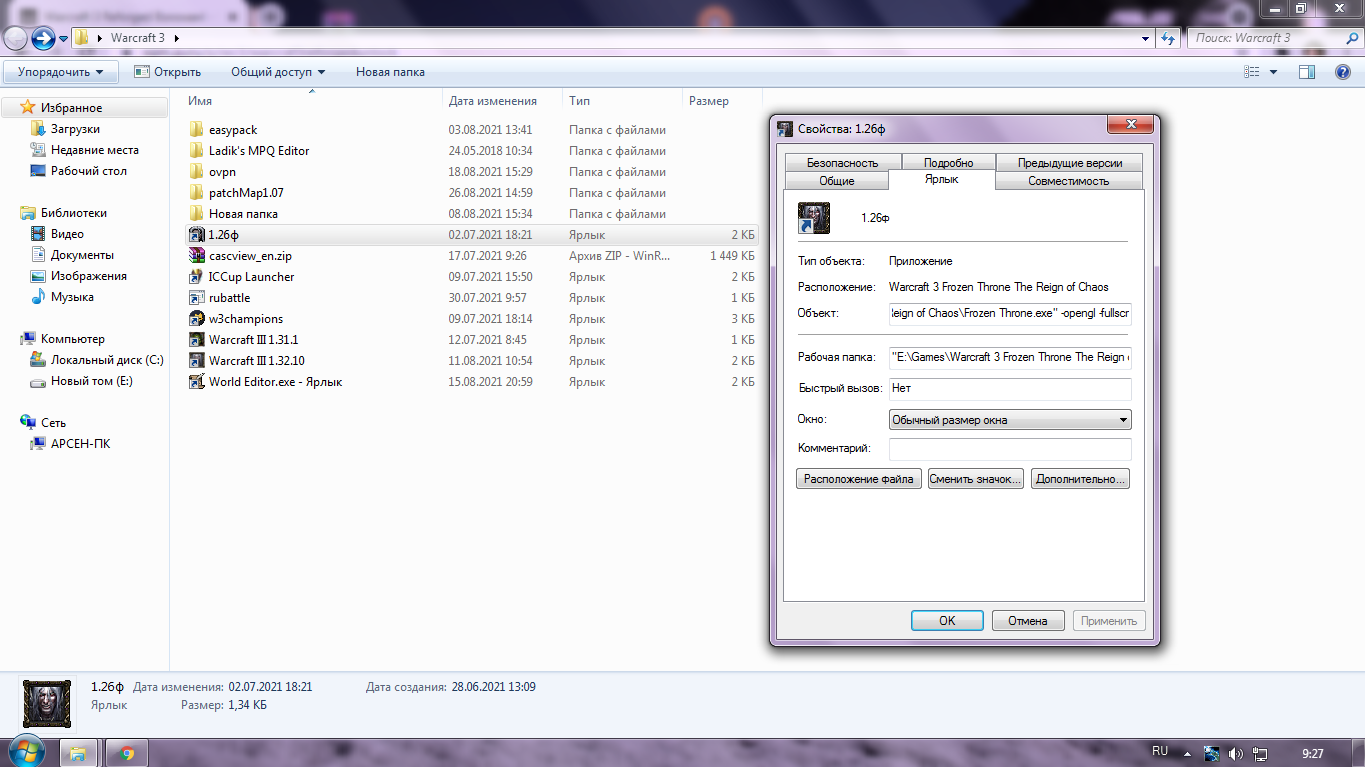
Task: Show the preview pane
Action: tap(1306, 72)
